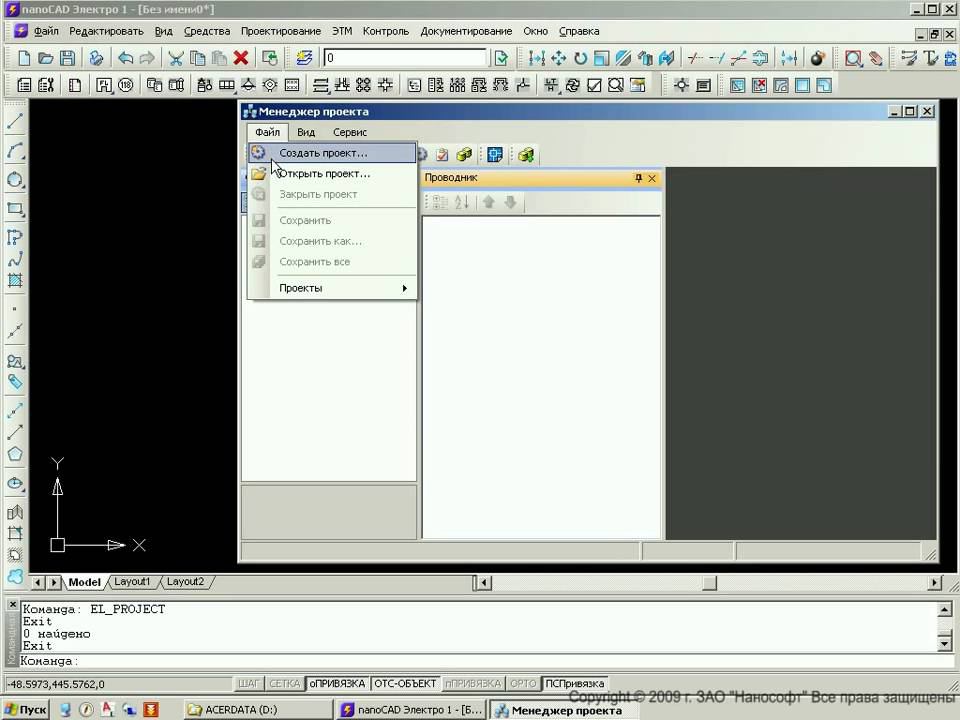Click the horizontal scrollbar right arrow
The height and width of the screenshot is (720, 960).
(934, 583)
